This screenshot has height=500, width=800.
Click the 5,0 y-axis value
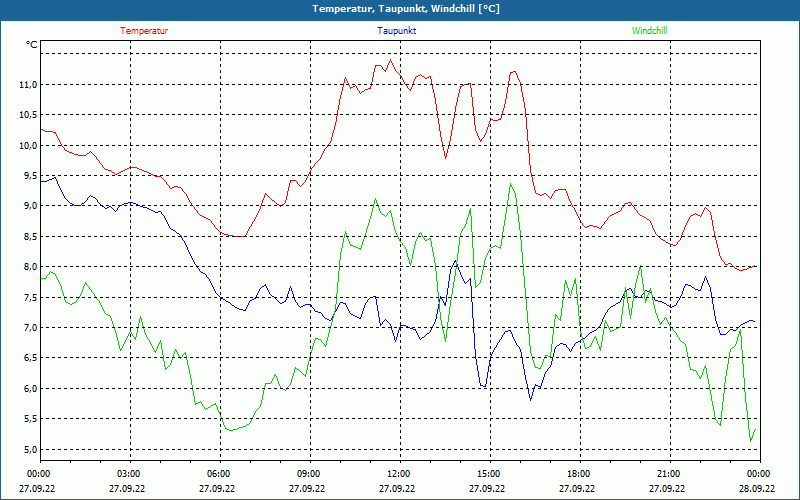[x=30, y=449]
